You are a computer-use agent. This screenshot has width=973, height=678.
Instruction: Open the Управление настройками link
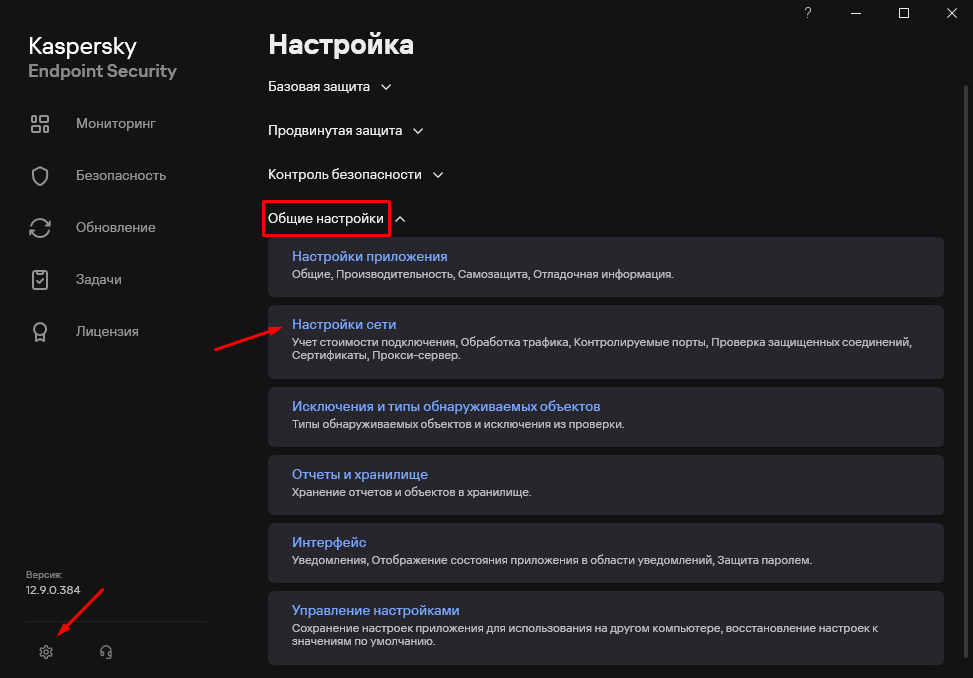375,611
